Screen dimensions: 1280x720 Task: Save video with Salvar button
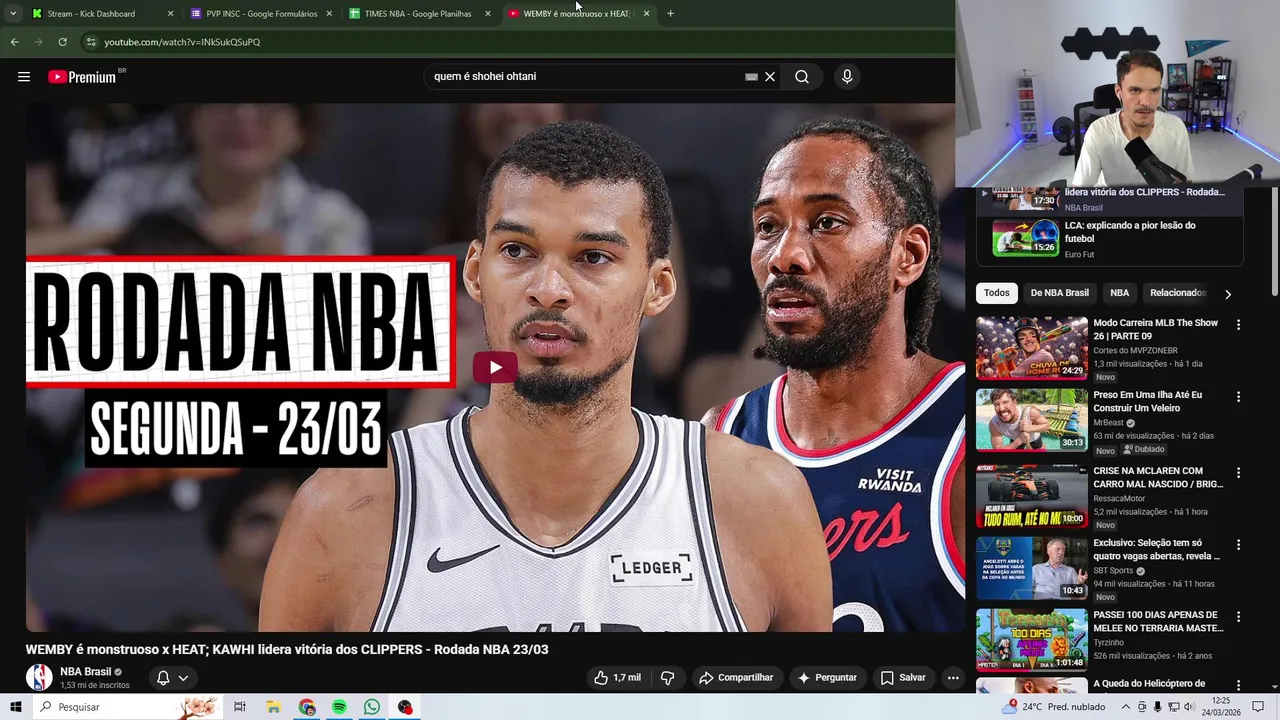coord(903,677)
